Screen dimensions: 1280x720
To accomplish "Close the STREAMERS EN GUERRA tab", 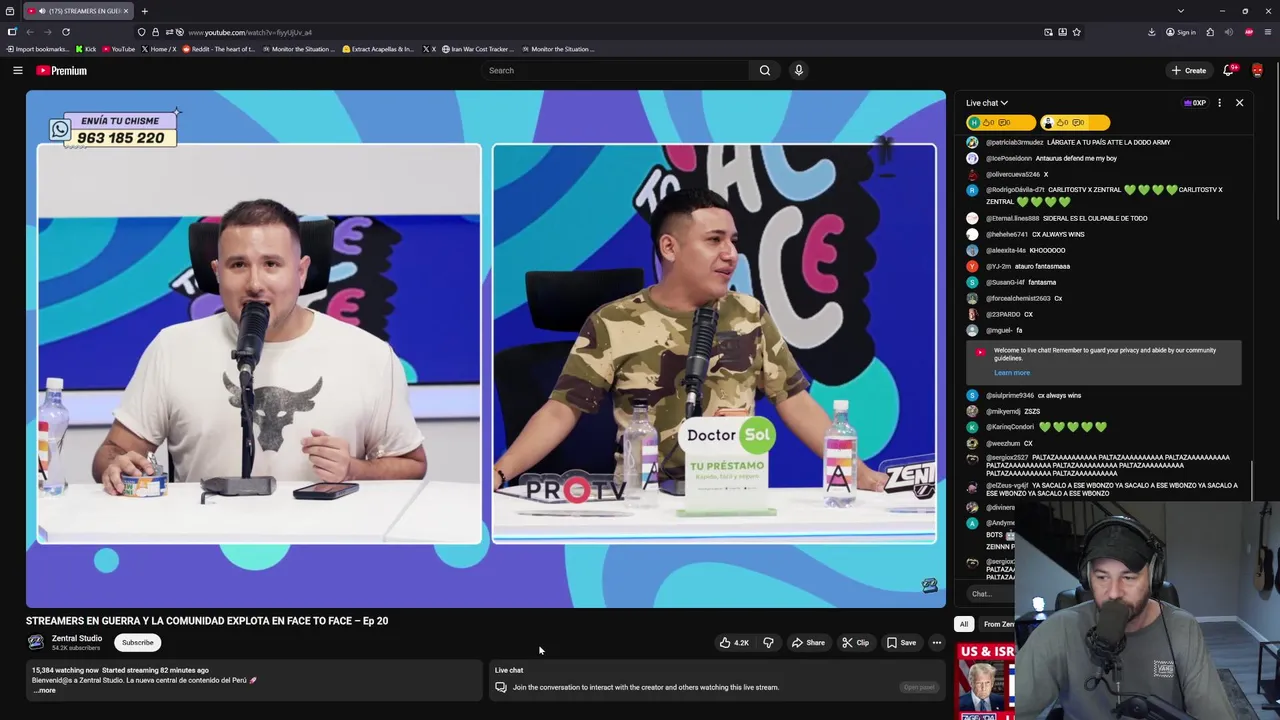I will click(126, 11).
